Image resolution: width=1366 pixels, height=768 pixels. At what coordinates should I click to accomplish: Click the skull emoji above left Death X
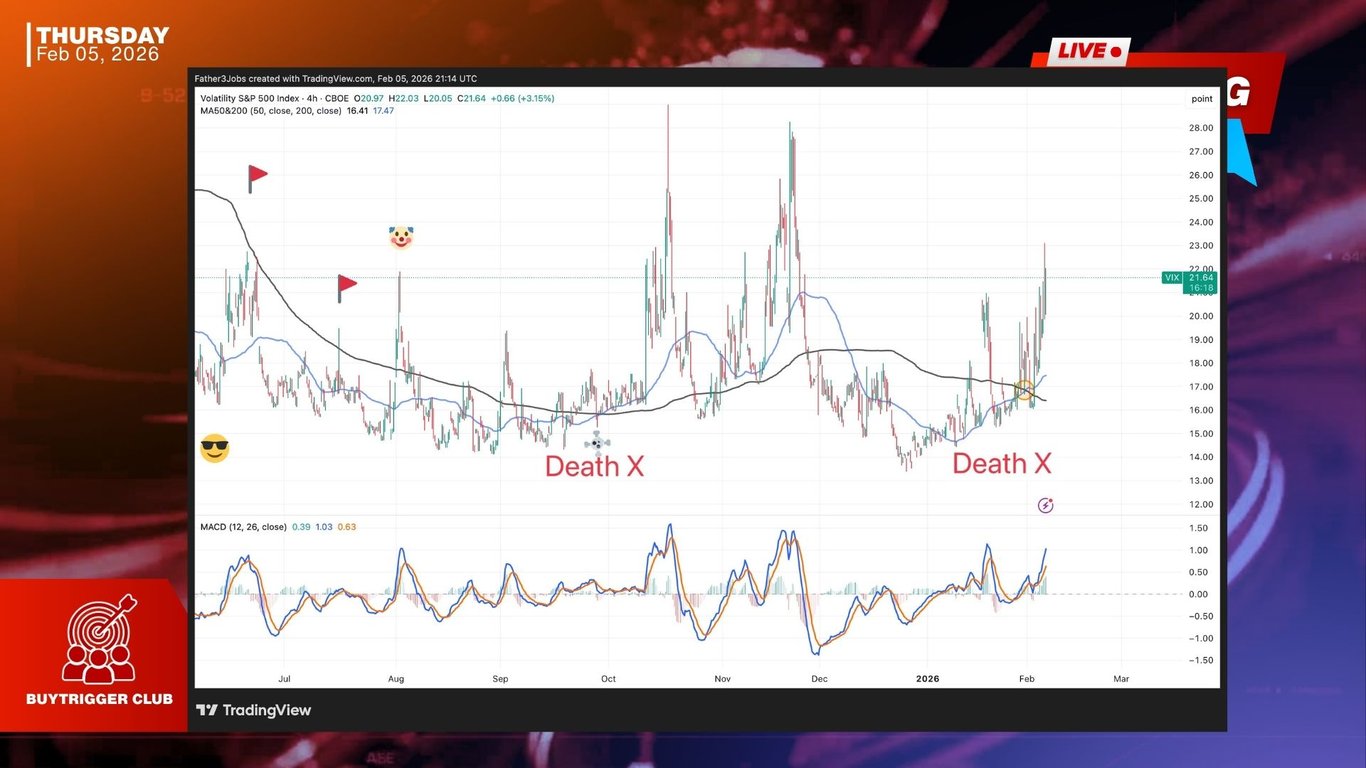click(597, 442)
